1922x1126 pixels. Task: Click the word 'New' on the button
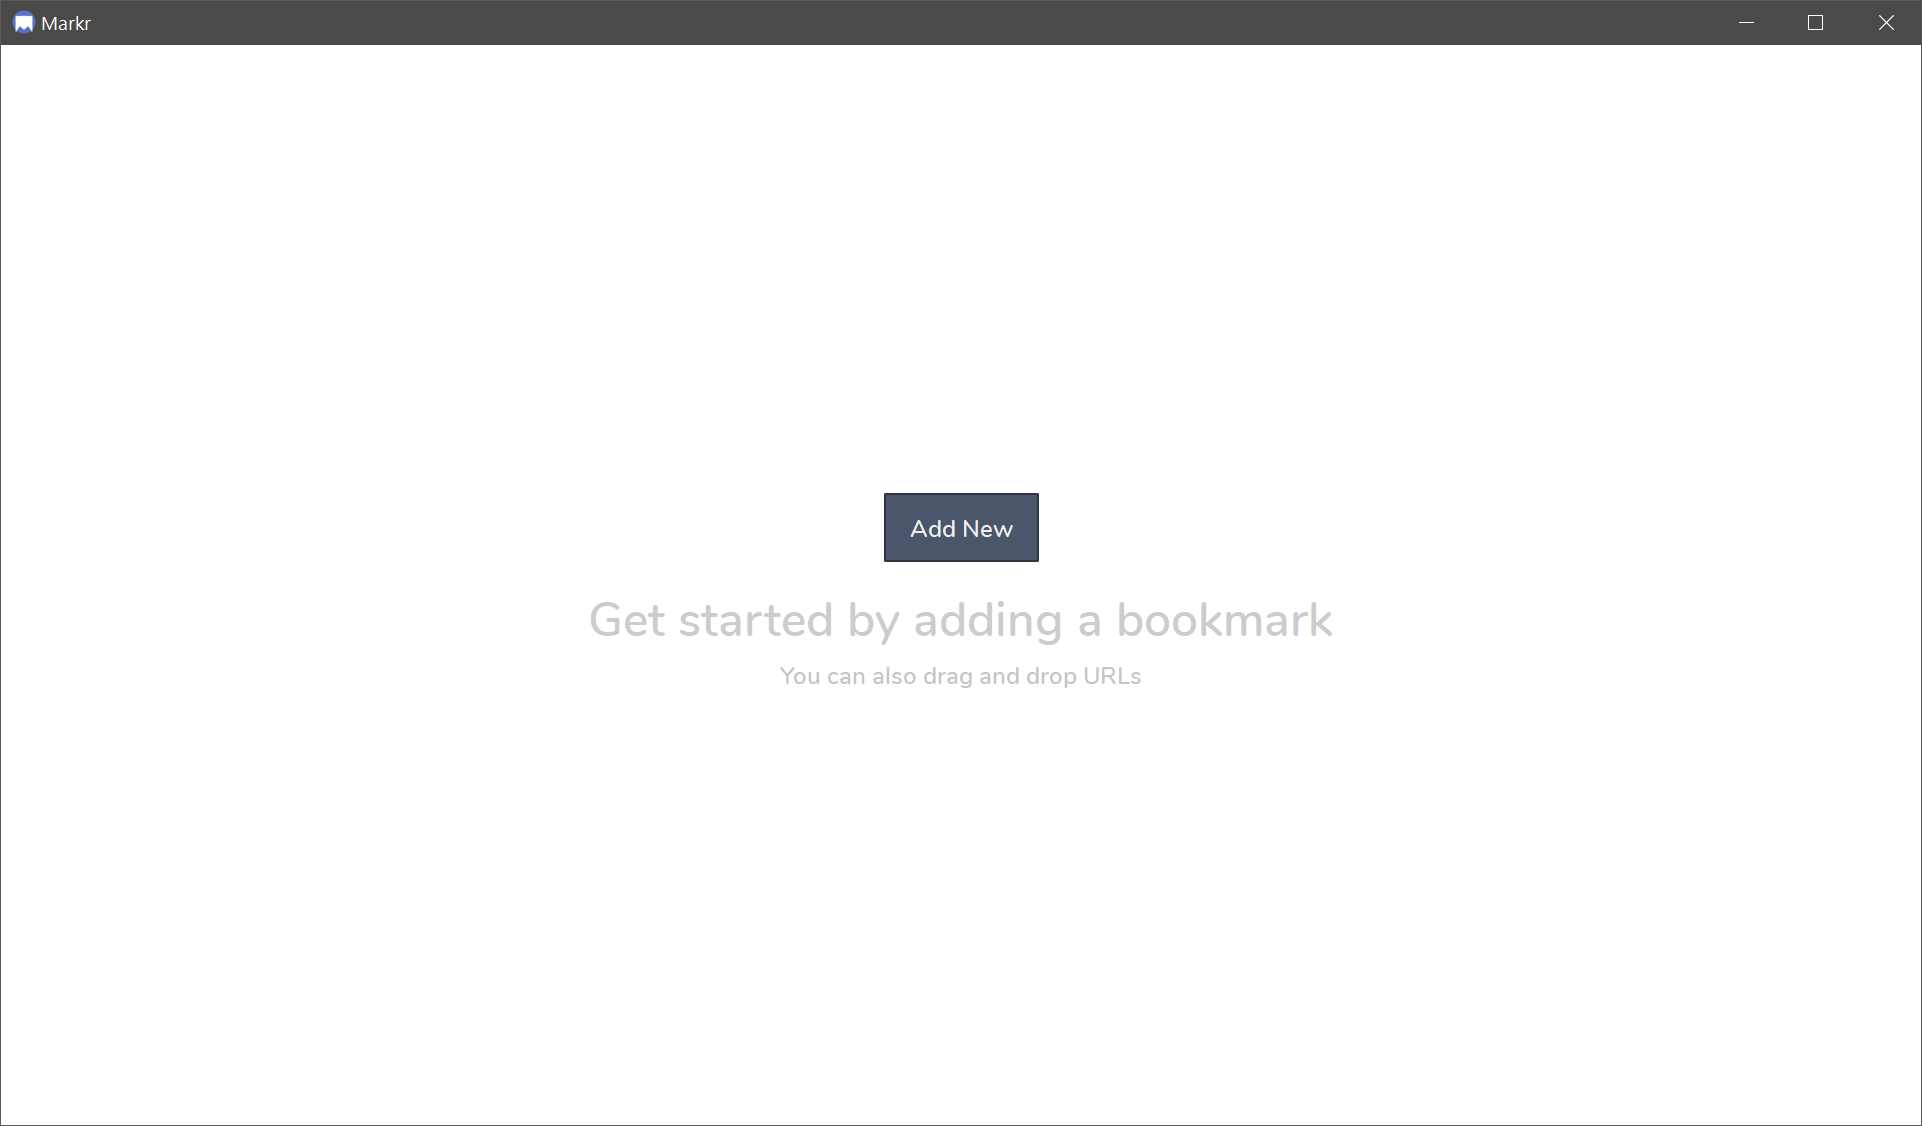coord(987,529)
